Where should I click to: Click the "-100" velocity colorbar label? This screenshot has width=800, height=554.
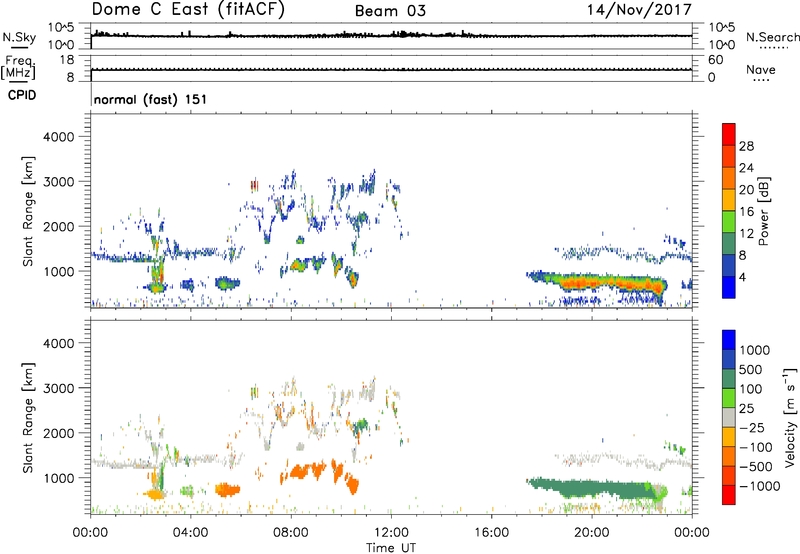point(756,447)
